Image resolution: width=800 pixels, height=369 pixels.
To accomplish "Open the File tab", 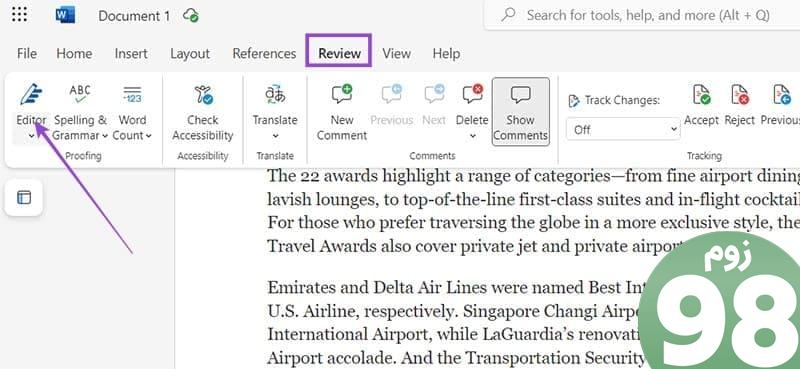I will (x=27, y=54).
